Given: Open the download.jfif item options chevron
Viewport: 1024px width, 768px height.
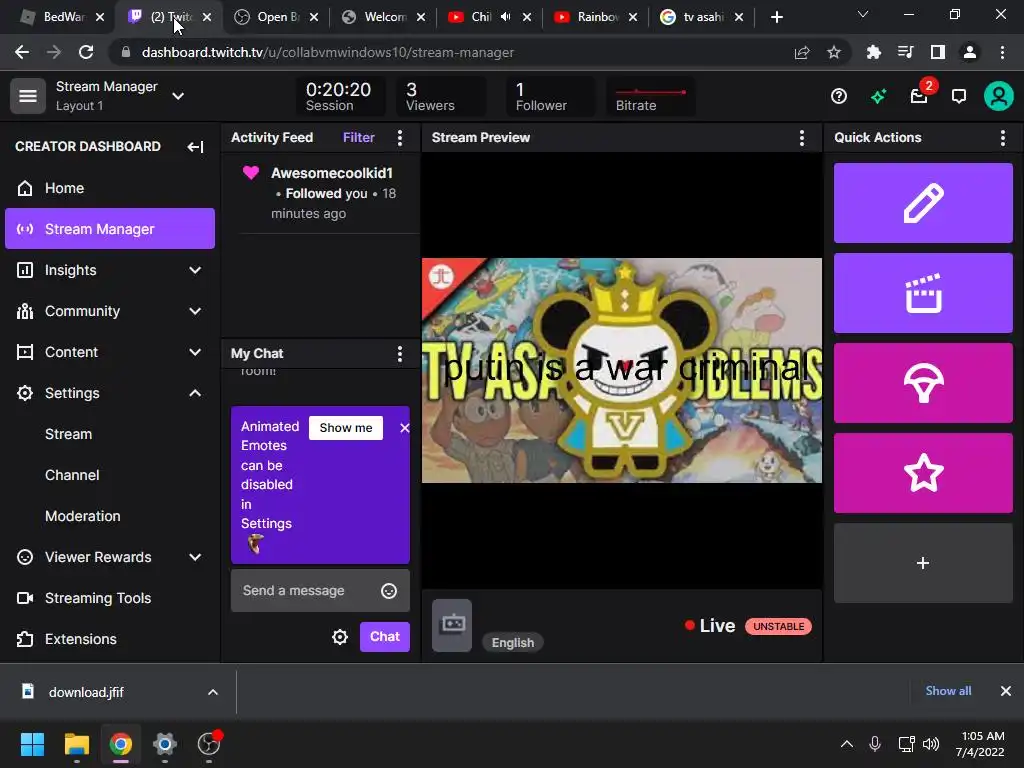Looking at the screenshot, I should click(213, 692).
